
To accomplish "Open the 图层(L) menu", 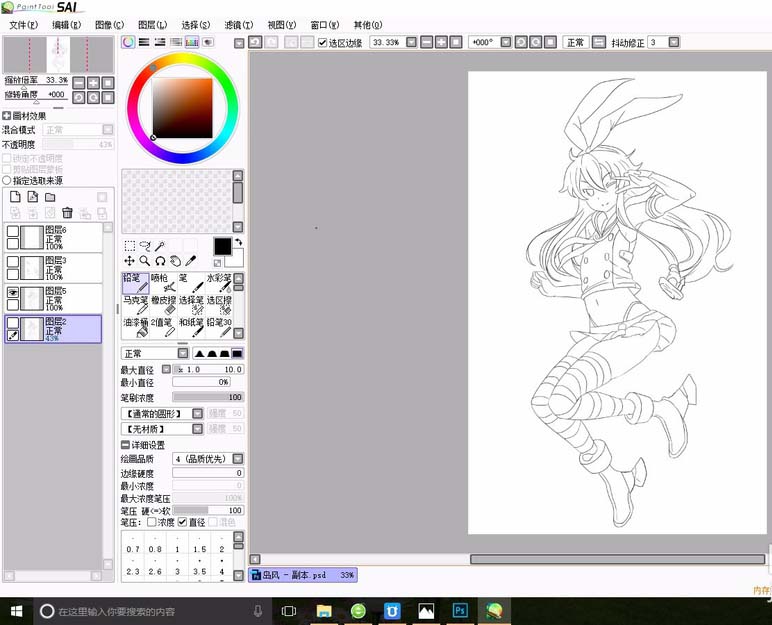I will click(153, 25).
